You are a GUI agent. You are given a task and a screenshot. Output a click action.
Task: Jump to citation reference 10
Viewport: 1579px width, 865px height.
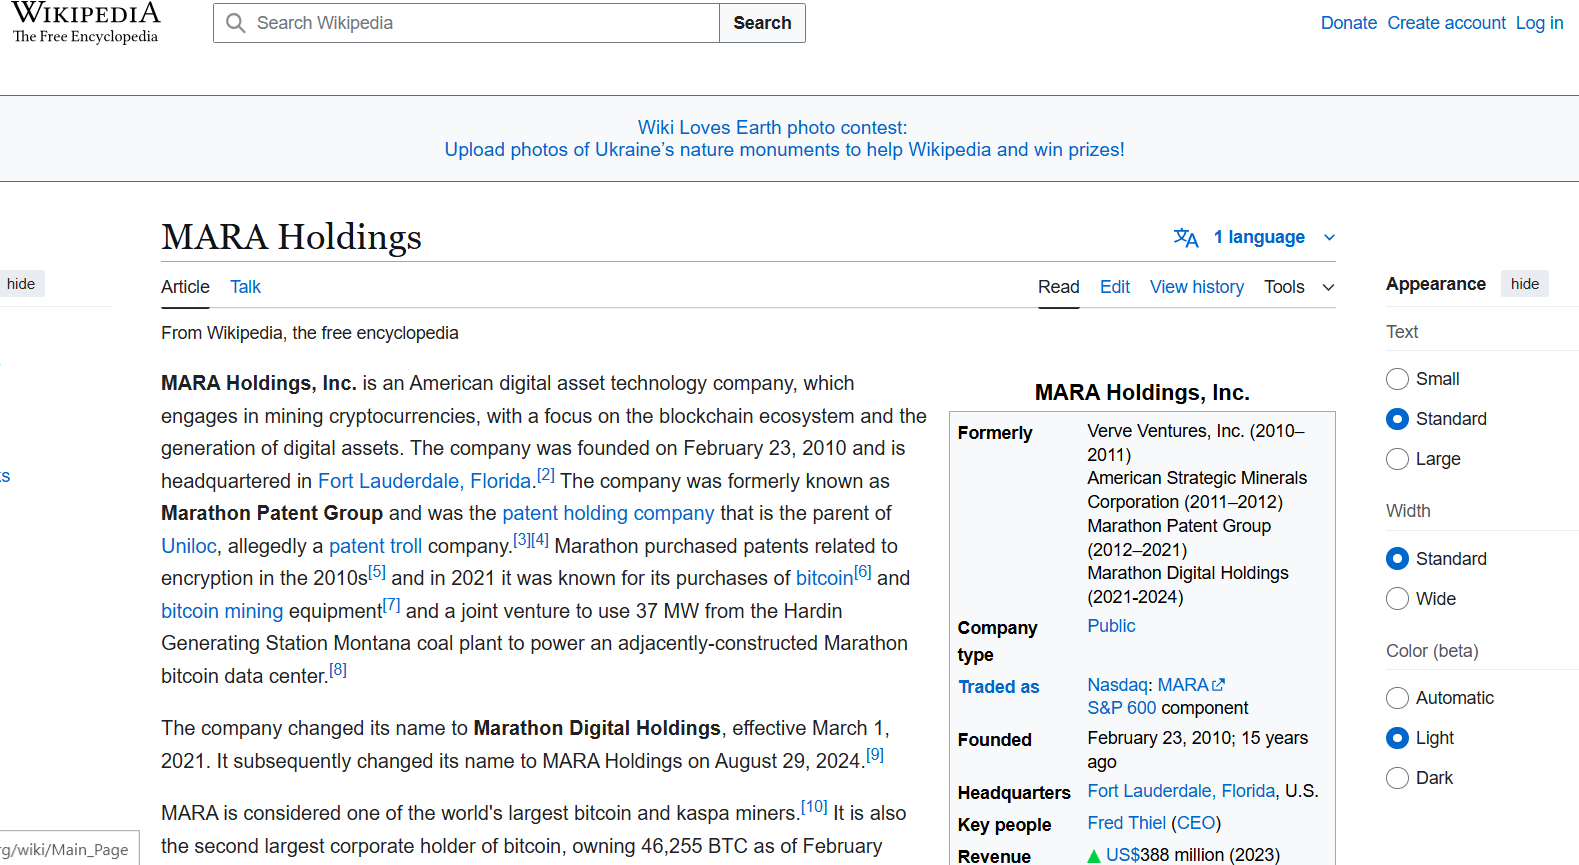pyautogui.click(x=815, y=807)
